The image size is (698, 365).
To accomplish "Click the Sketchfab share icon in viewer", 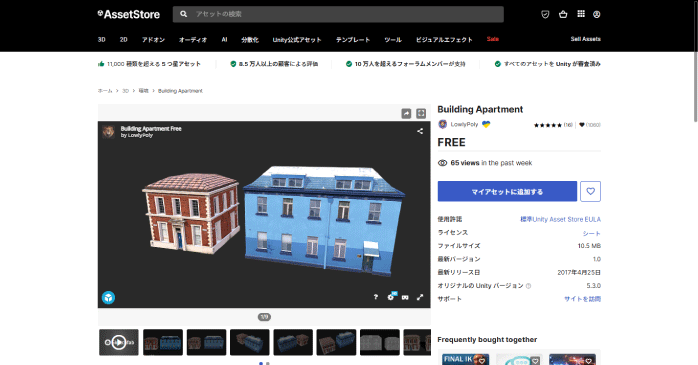I will 420,131.
